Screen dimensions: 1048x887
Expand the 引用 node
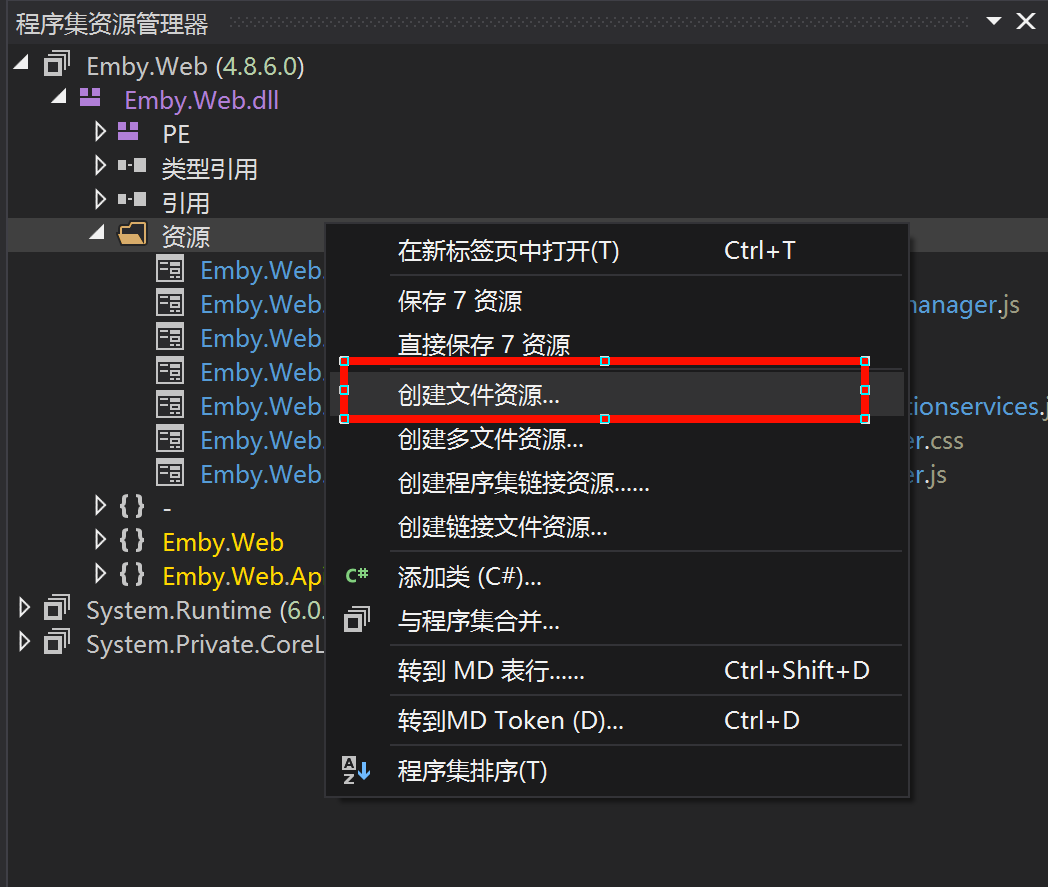tap(99, 201)
